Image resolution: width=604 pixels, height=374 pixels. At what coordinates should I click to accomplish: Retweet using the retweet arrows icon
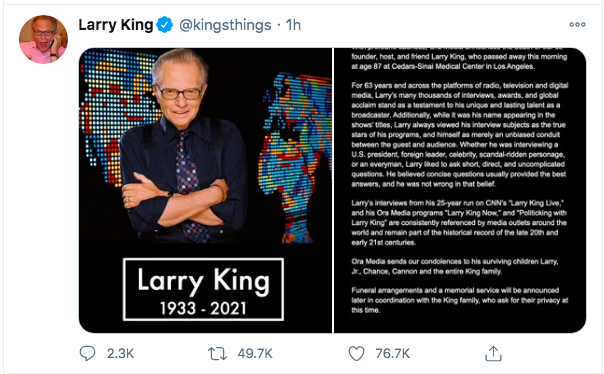pos(218,354)
